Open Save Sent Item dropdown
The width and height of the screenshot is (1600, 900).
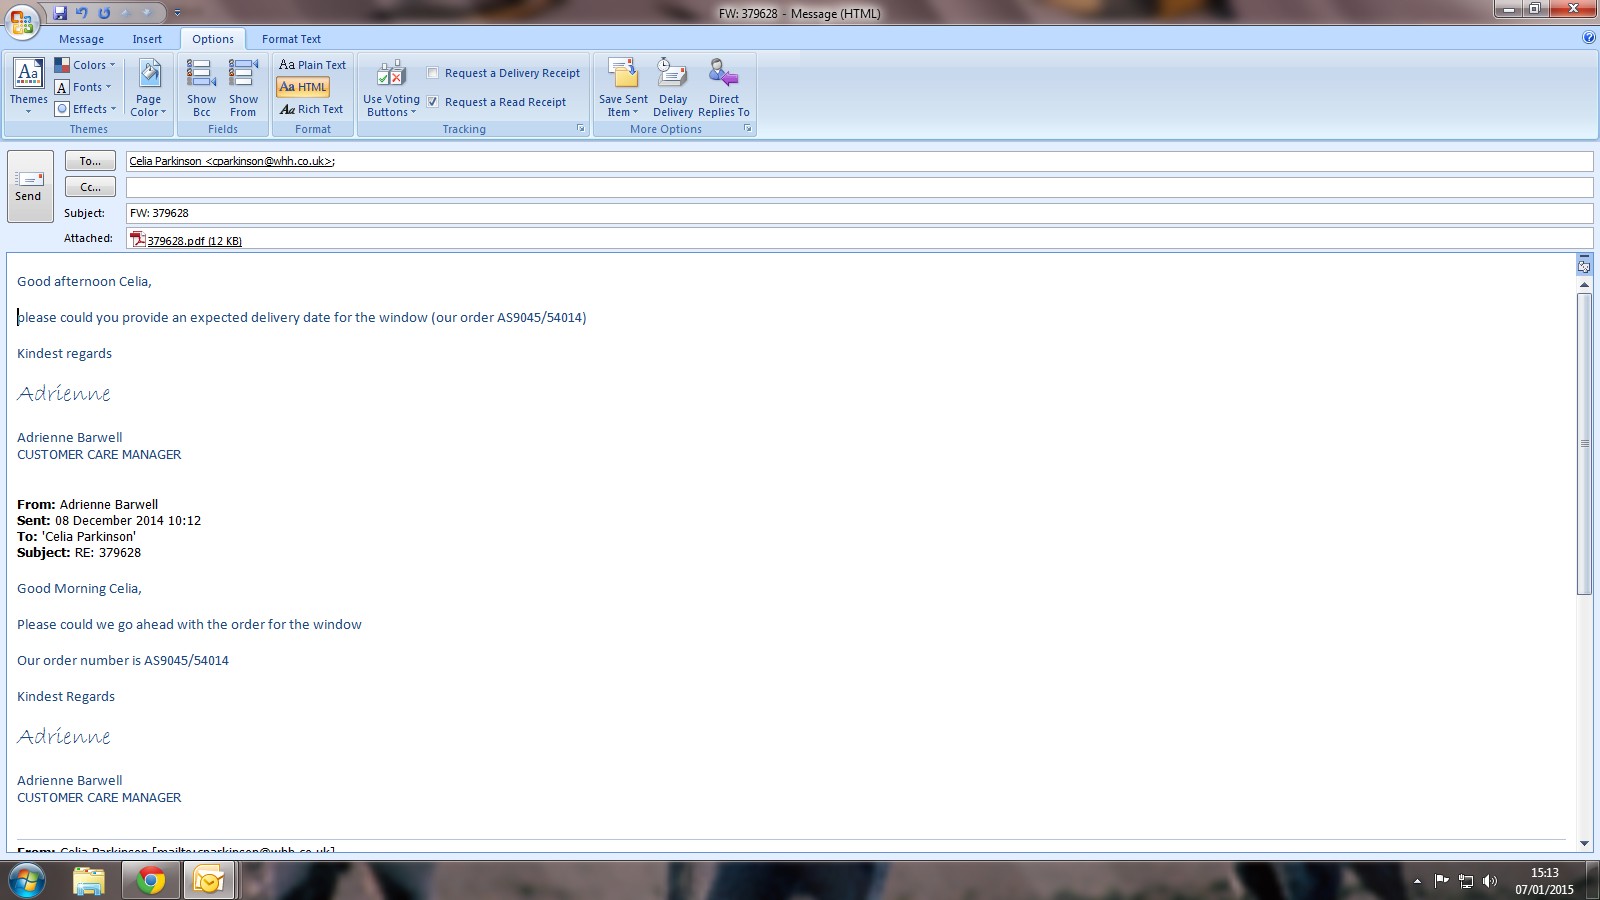click(x=623, y=87)
